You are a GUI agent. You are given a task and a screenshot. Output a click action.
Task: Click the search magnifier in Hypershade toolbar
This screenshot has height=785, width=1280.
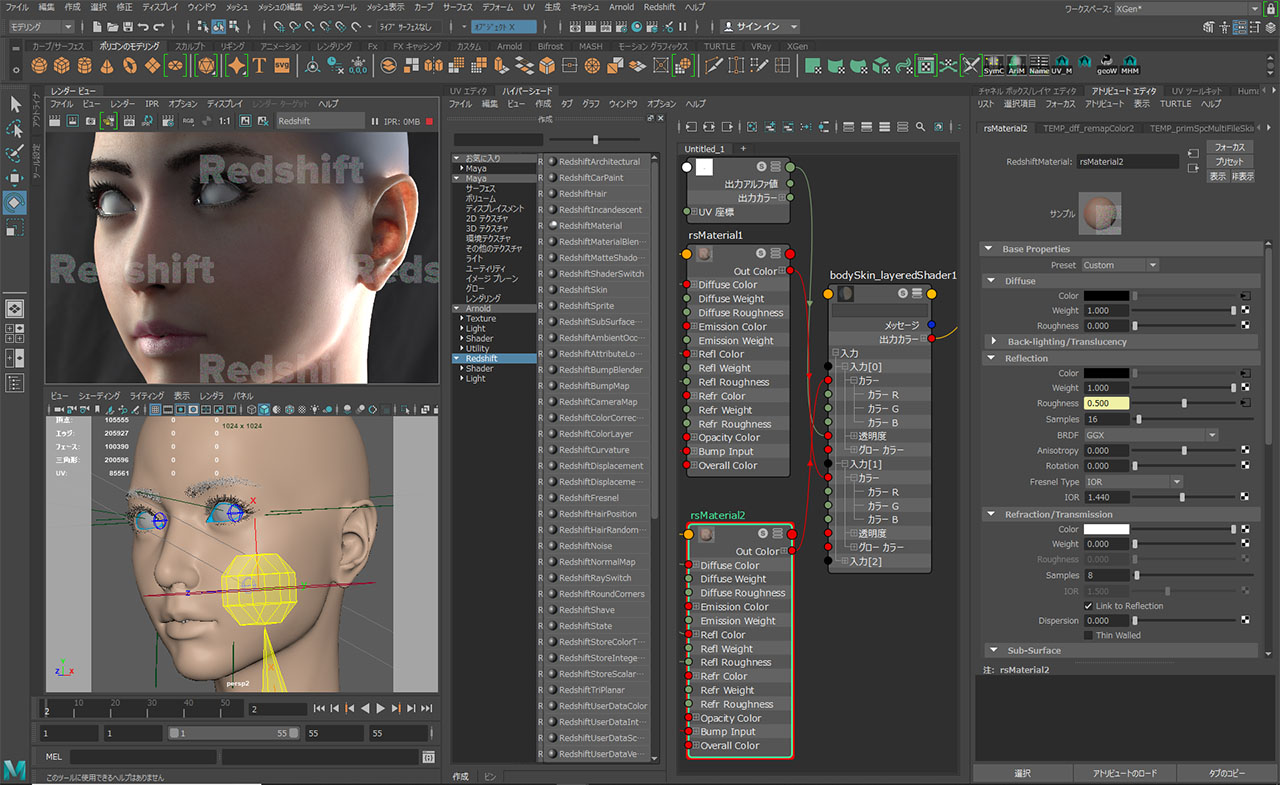click(920, 127)
